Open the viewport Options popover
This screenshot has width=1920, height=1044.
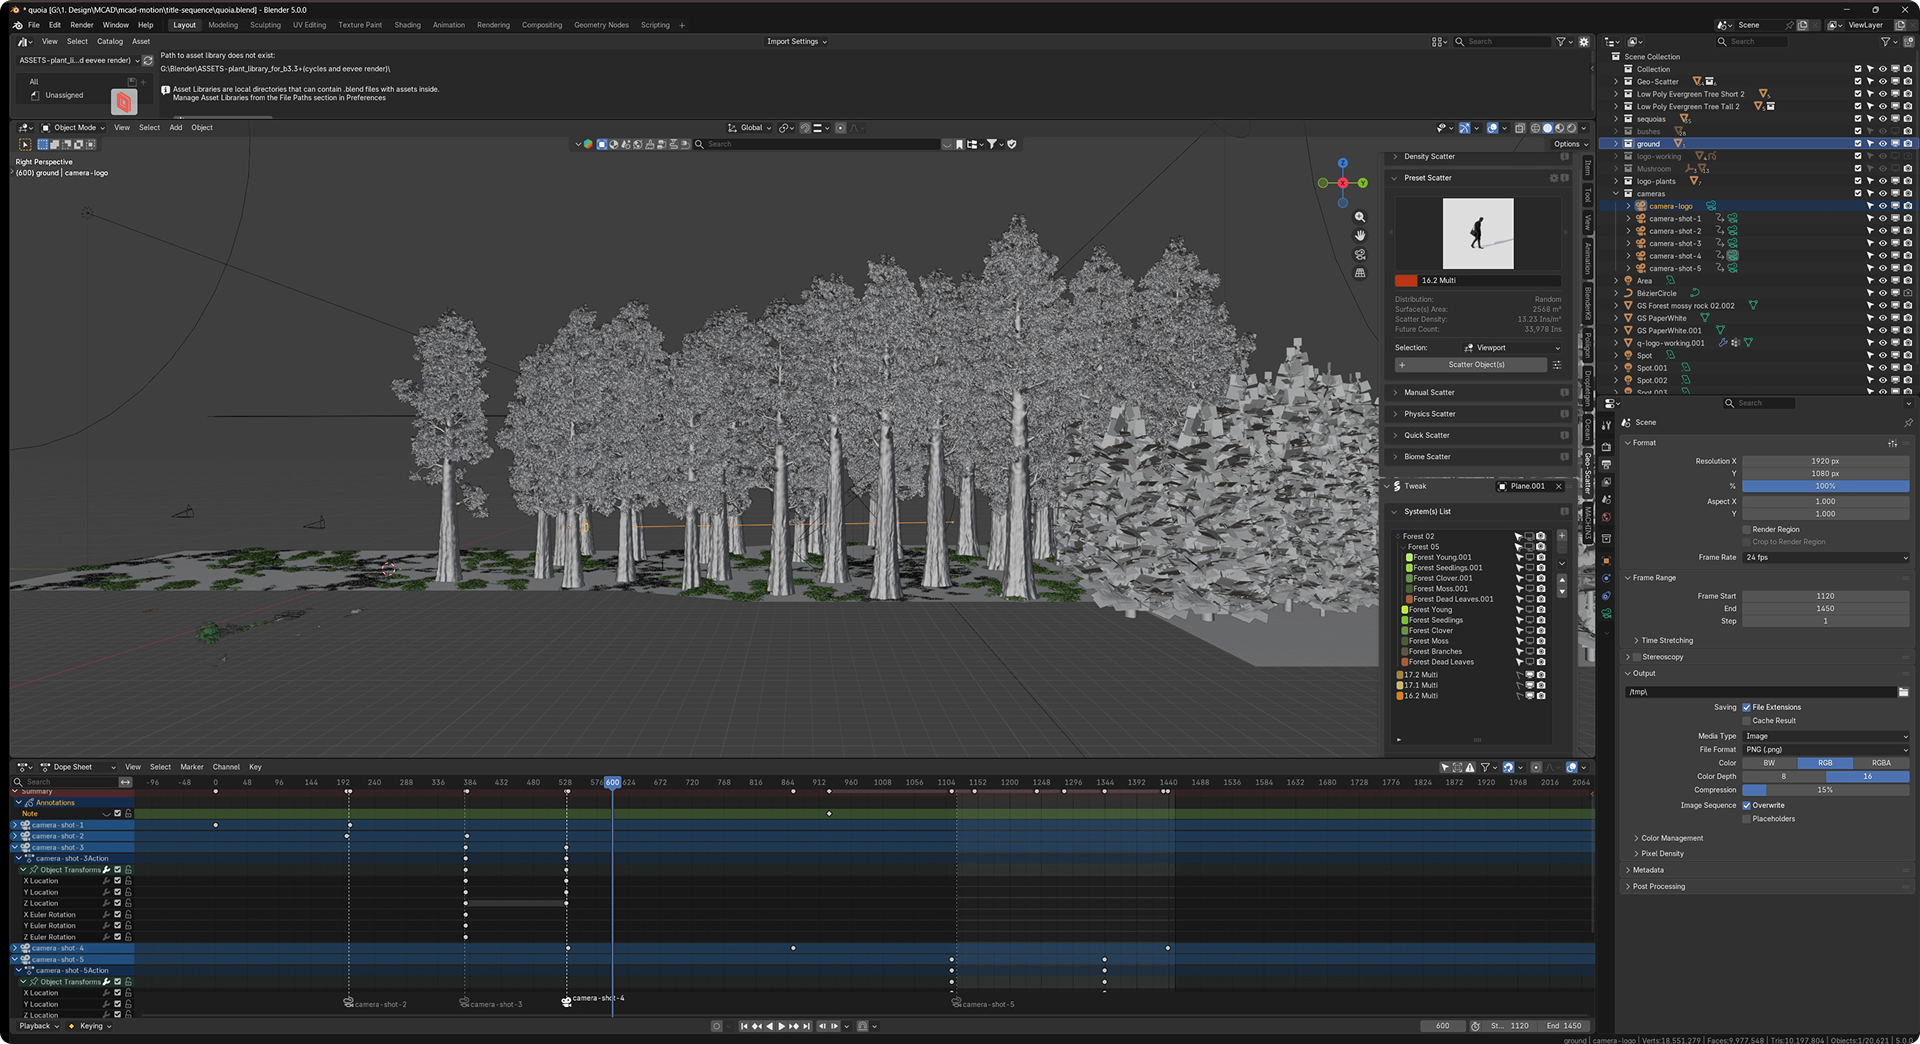point(1571,144)
